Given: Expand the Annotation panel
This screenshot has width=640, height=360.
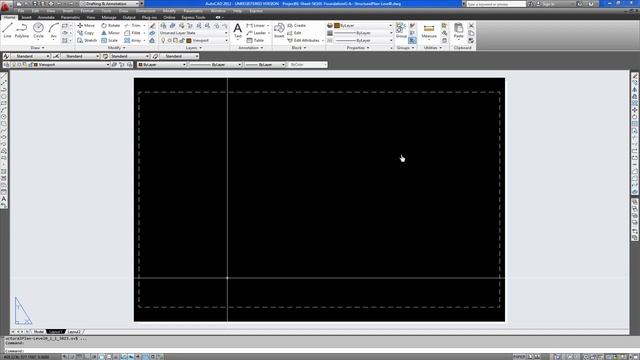Looking at the screenshot, I should click(x=250, y=48).
